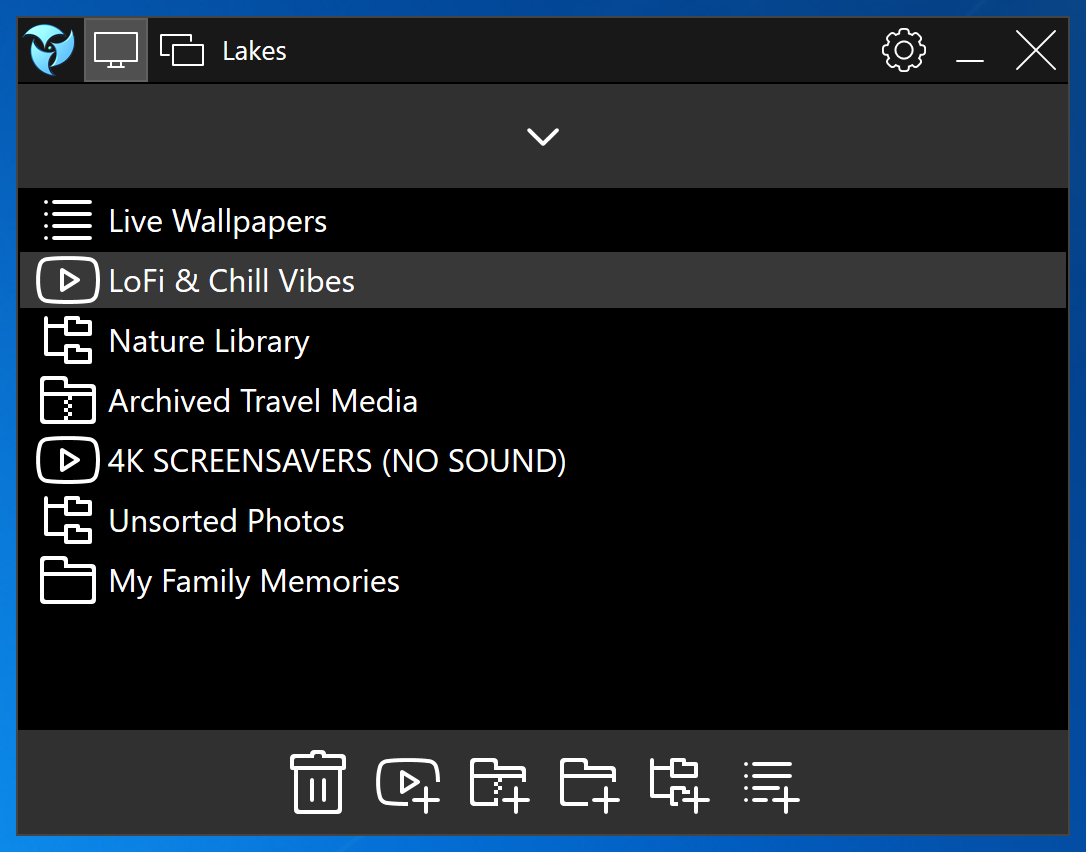1086x852 pixels.
Task: Choose the 4K SCREENSAVERS (NO SOUND) playlist
Action: tap(336, 460)
